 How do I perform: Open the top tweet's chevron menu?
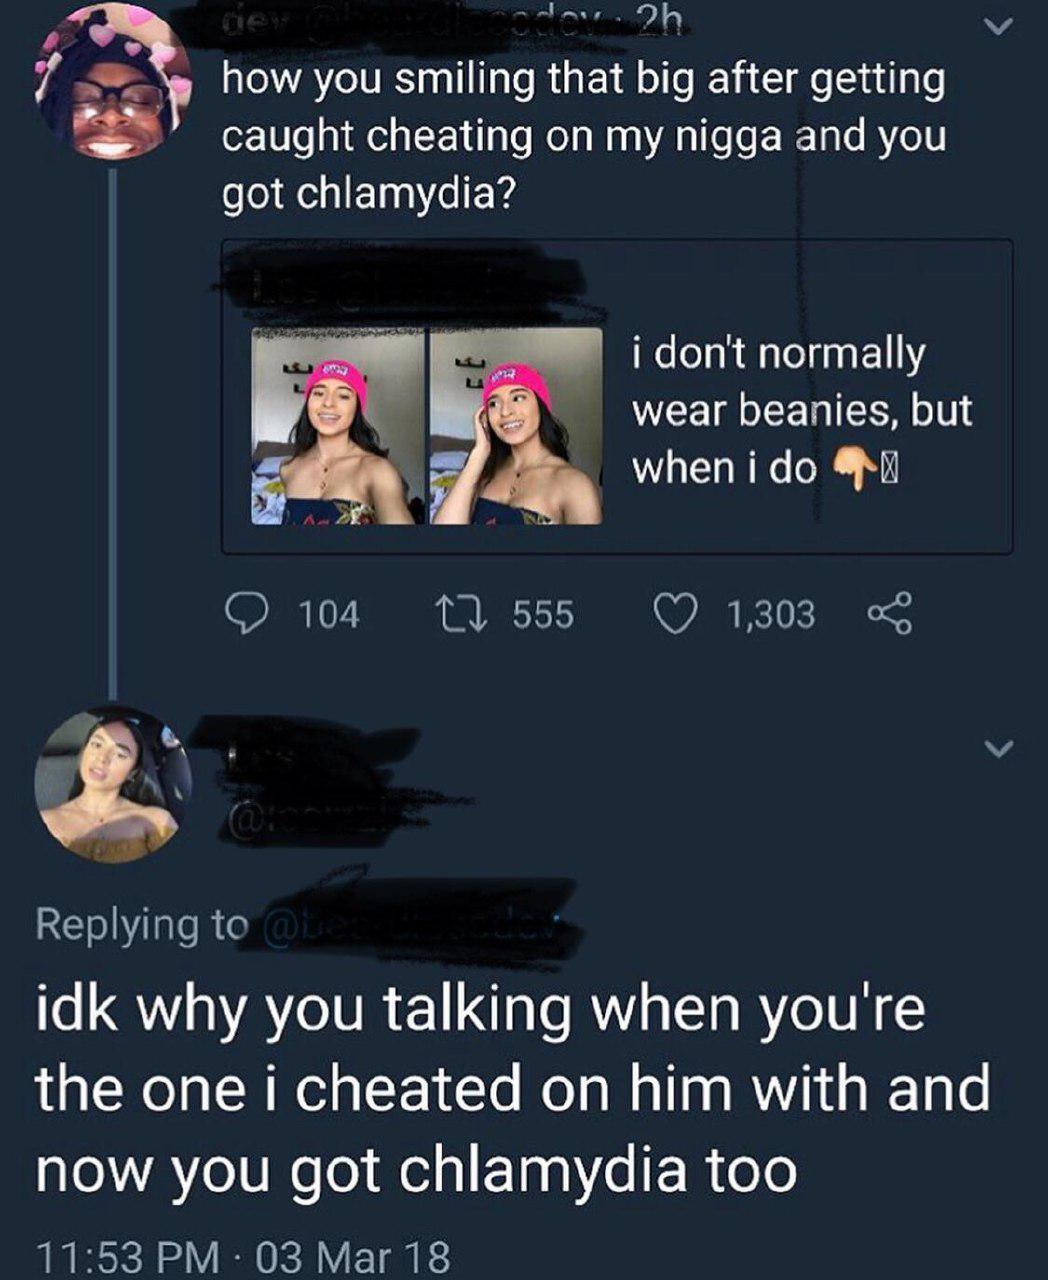tap(996, 28)
